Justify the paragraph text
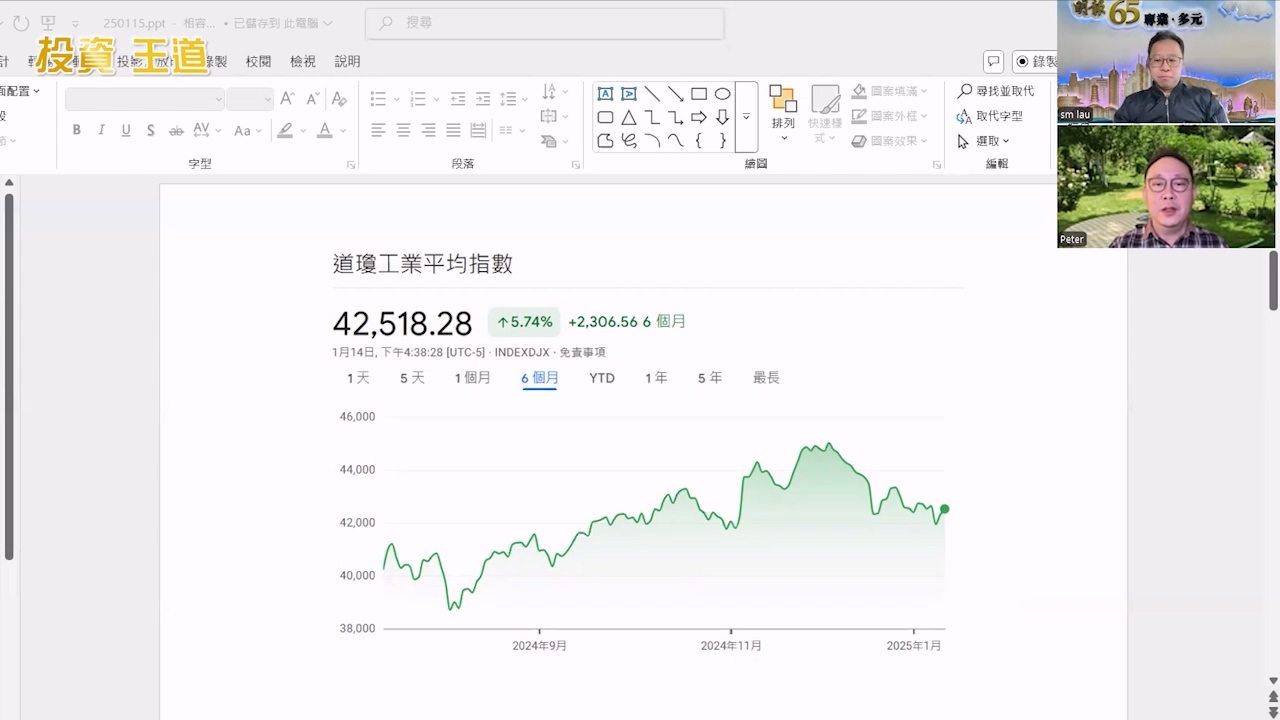Image resolution: width=1280 pixels, height=720 pixels. point(453,130)
